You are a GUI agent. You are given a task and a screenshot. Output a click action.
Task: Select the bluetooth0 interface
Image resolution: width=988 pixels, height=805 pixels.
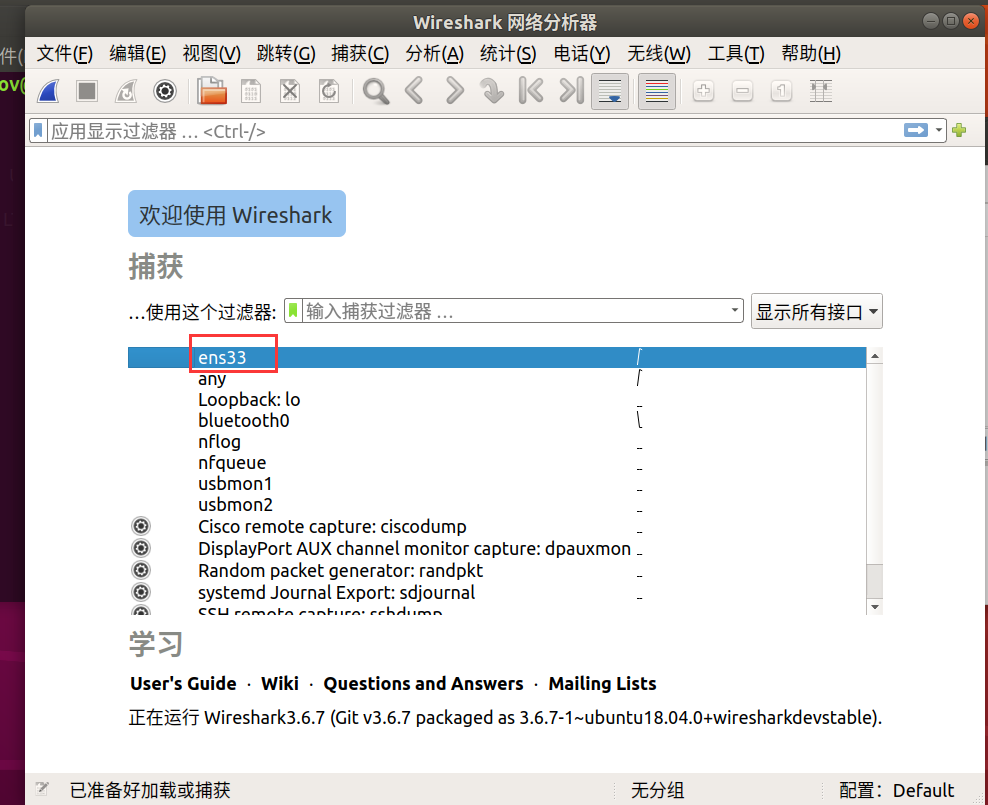[497, 420]
